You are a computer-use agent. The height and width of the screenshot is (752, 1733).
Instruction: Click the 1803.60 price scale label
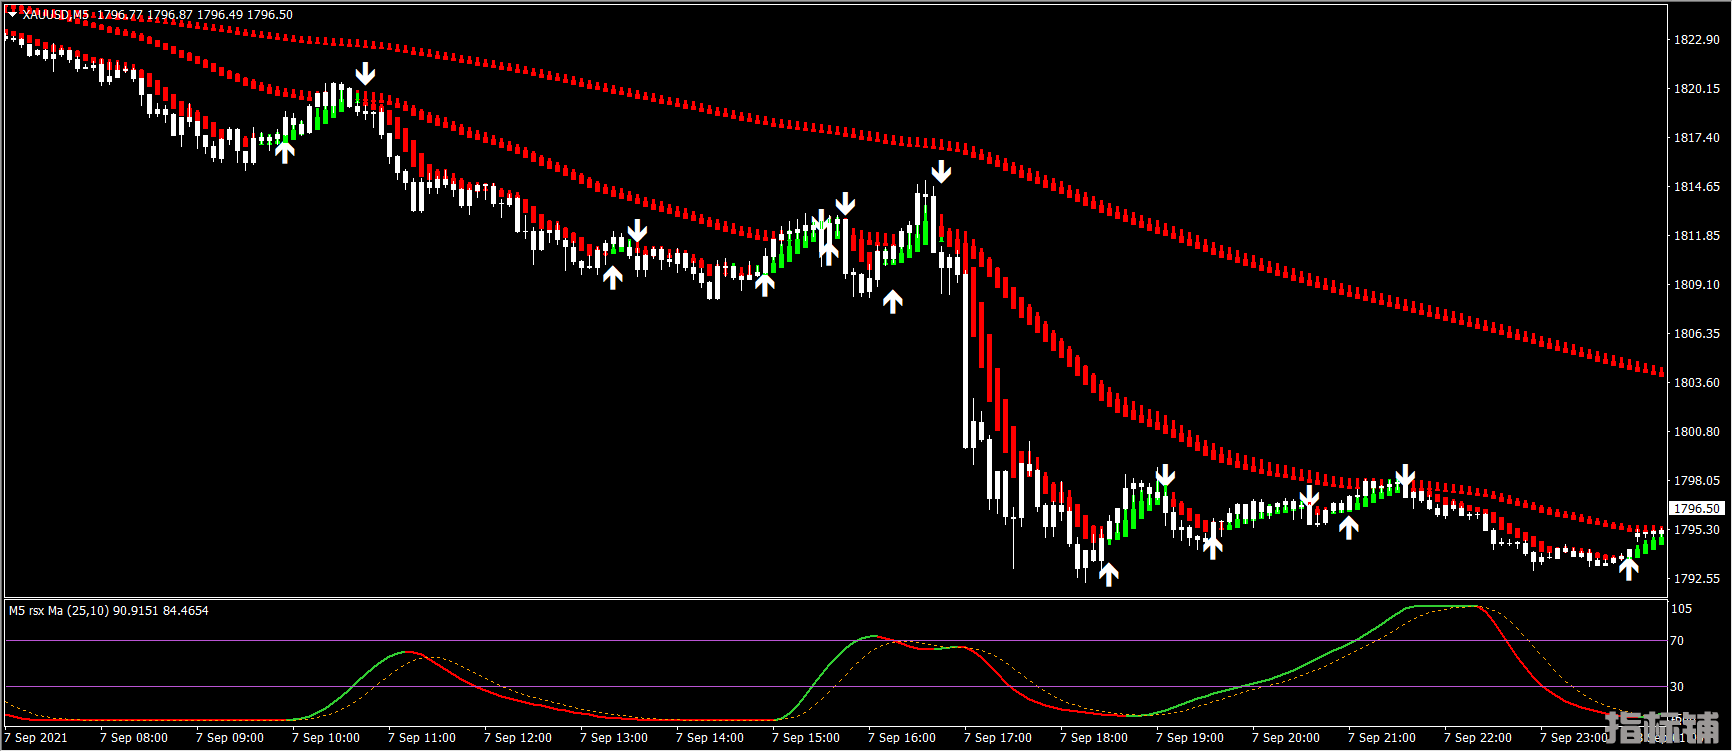[1697, 383]
